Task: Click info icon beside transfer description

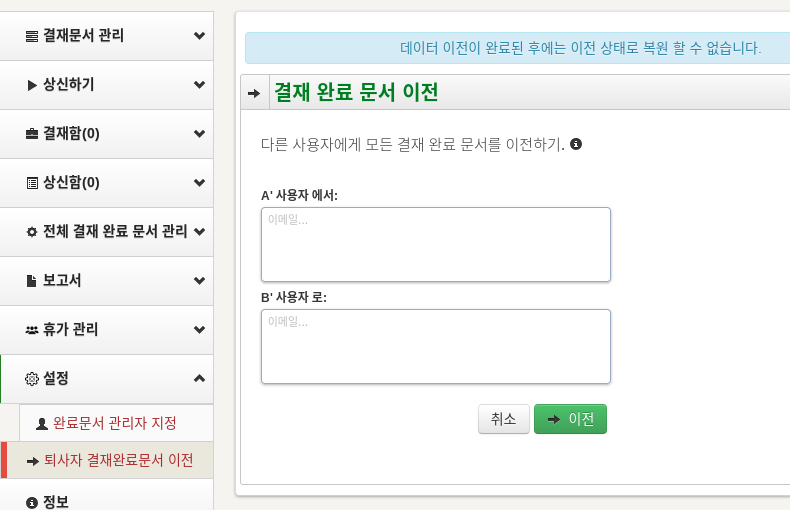Action: [x=576, y=144]
